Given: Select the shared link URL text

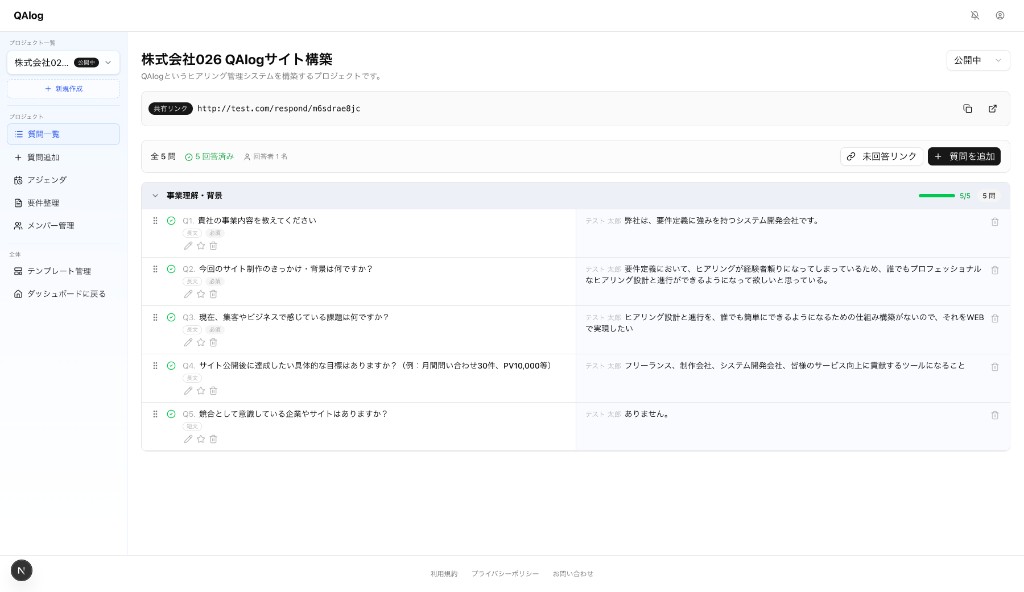Looking at the screenshot, I should (278, 109).
